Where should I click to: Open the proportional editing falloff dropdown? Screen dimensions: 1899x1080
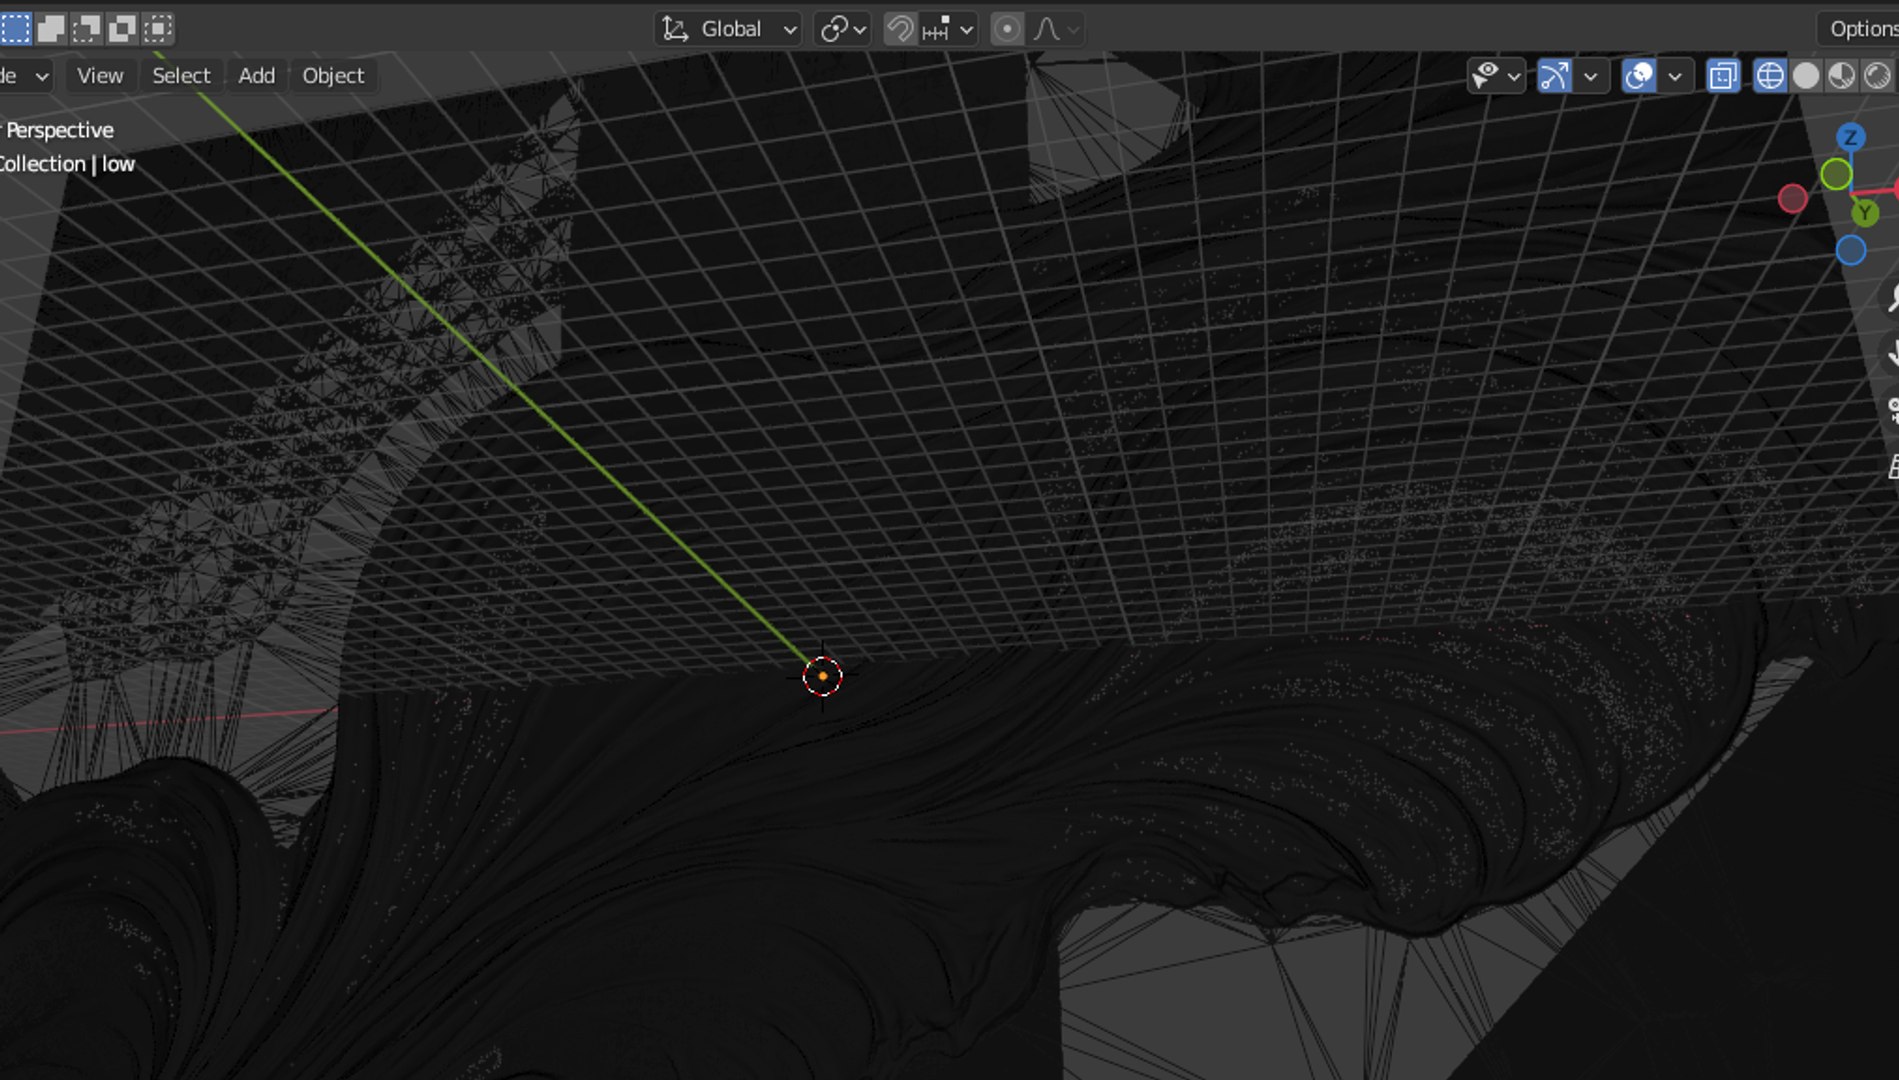tap(1056, 29)
